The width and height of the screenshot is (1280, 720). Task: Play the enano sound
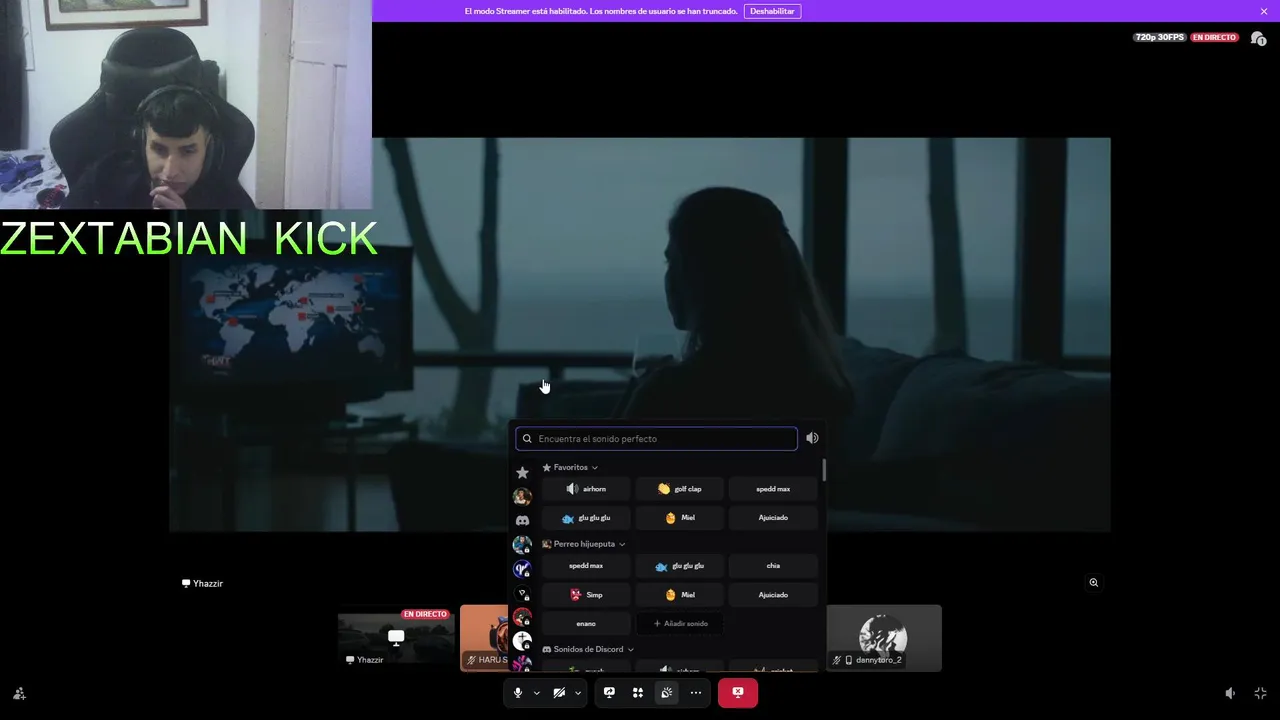point(586,624)
